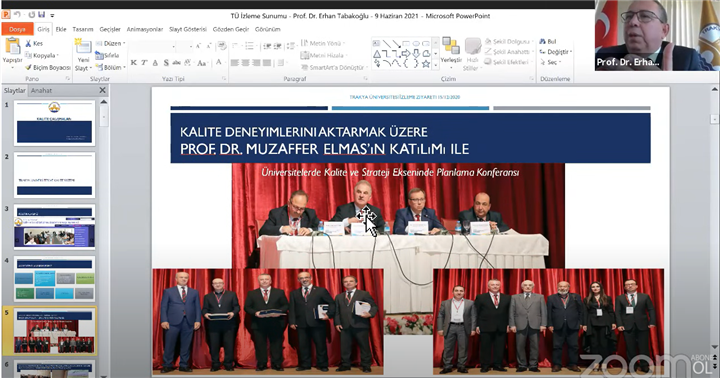This screenshot has width=720, height=378.
Task: Select the Kes cut tool
Action: click(34, 43)
